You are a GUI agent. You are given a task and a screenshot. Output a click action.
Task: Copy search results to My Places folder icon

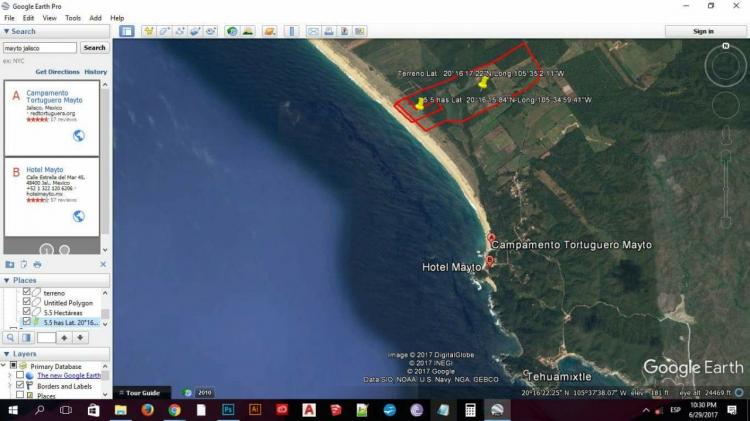coord(10,265)
